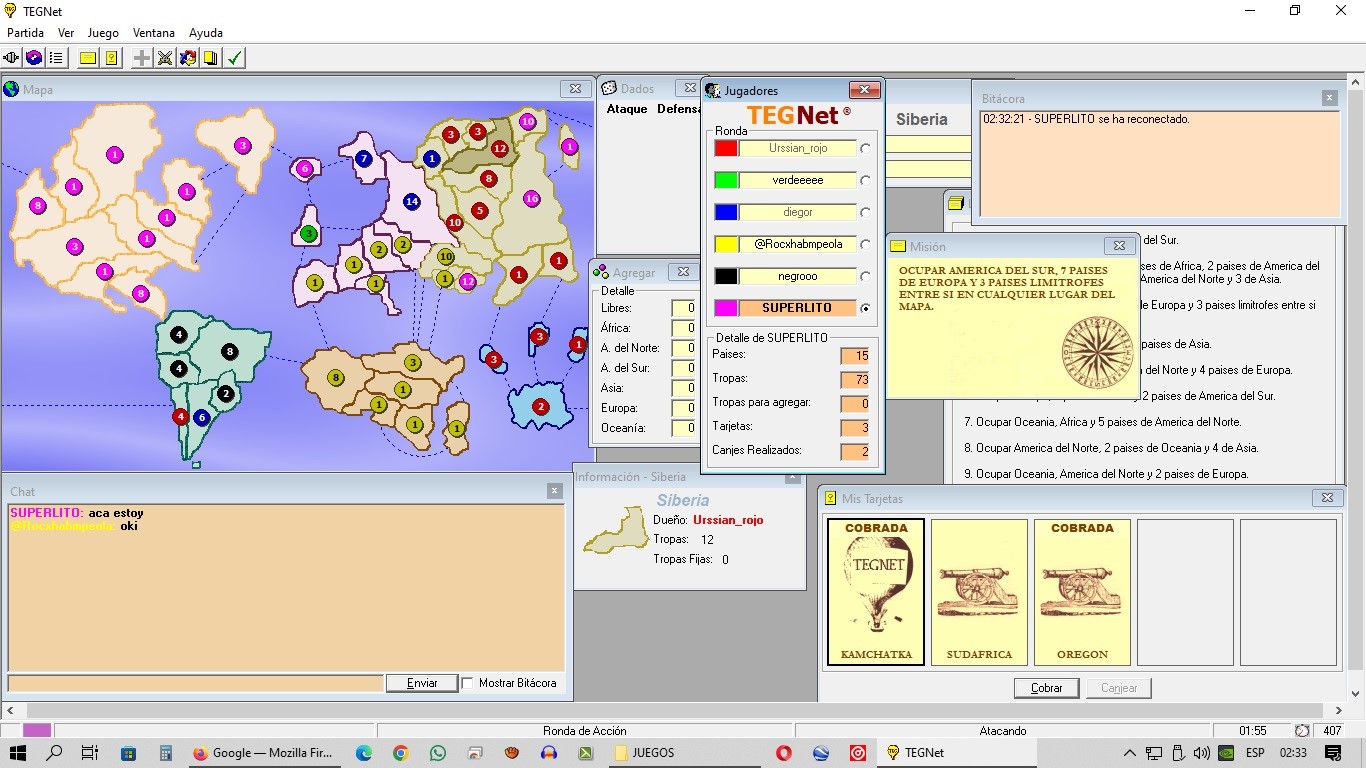The width and height of the screenshot is (1366, 773).
Task: Open the Ver menu
Action: click(66, 33)
